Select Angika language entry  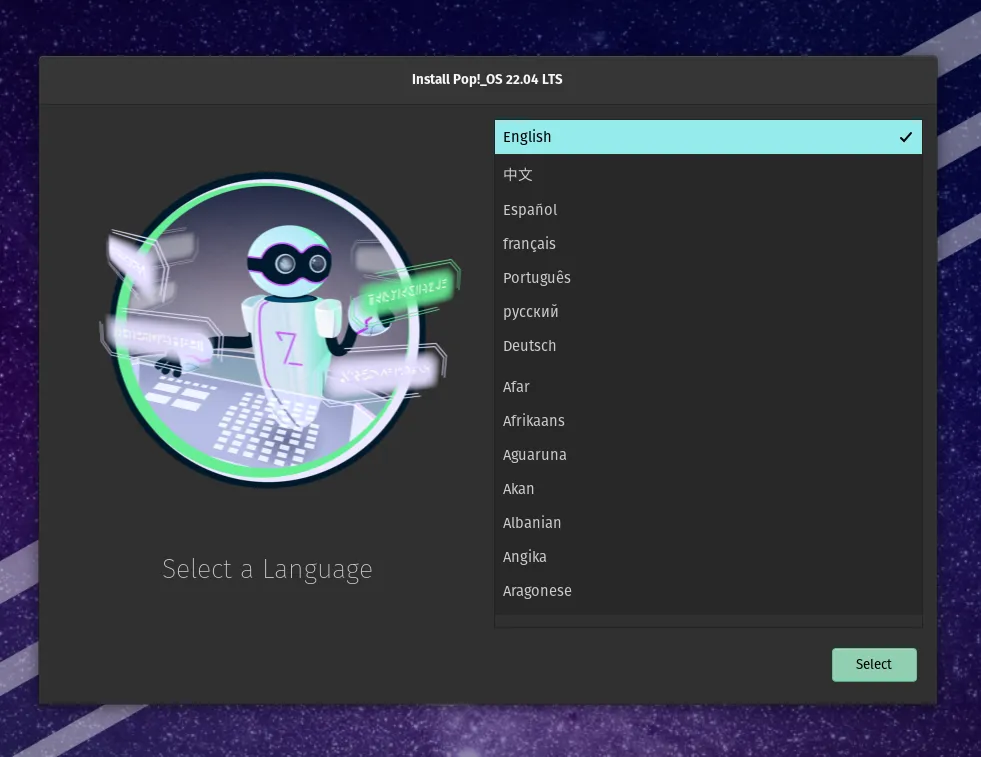click(x=525, y=557)
